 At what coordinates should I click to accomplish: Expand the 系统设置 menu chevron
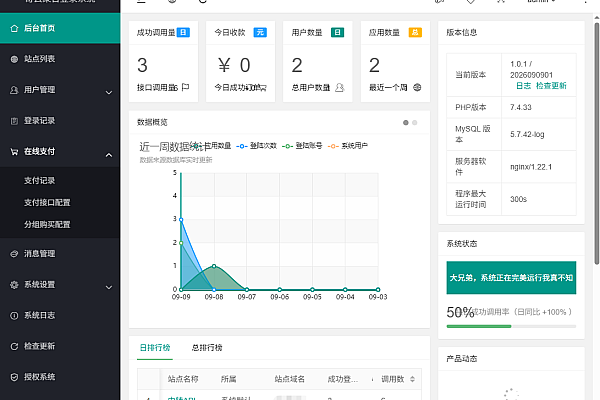[x=109, y=287]
